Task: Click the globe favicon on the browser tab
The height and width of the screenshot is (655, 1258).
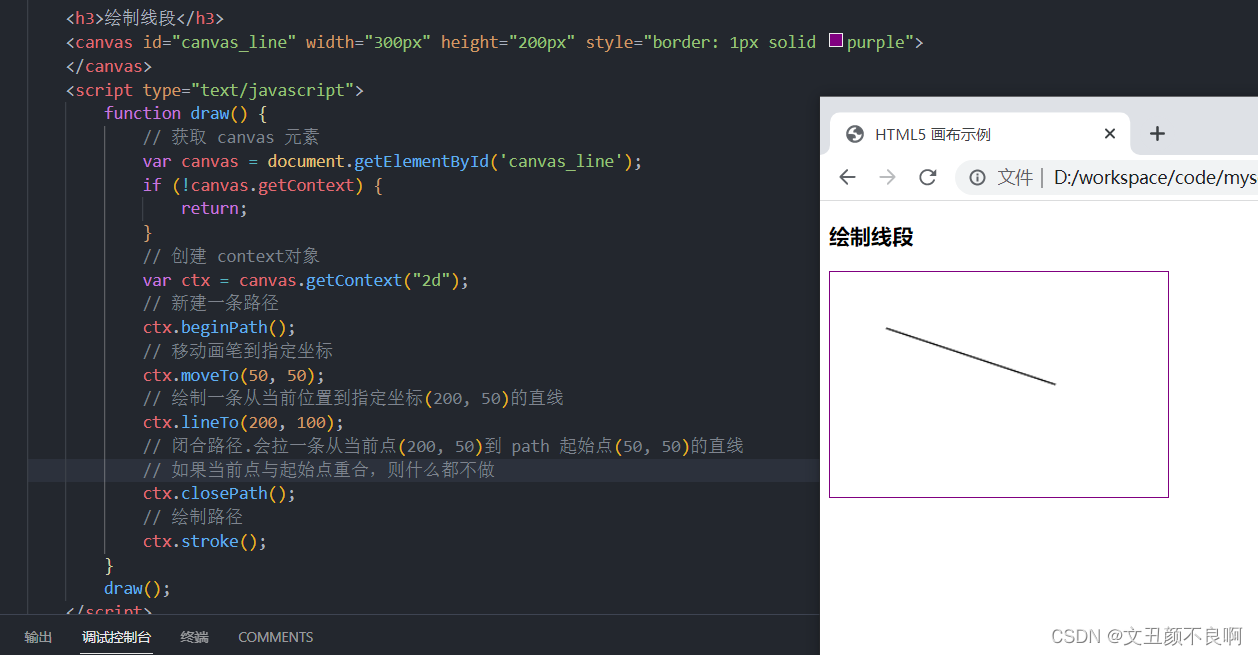Action: pyautogui.click(x=854, y=133)
